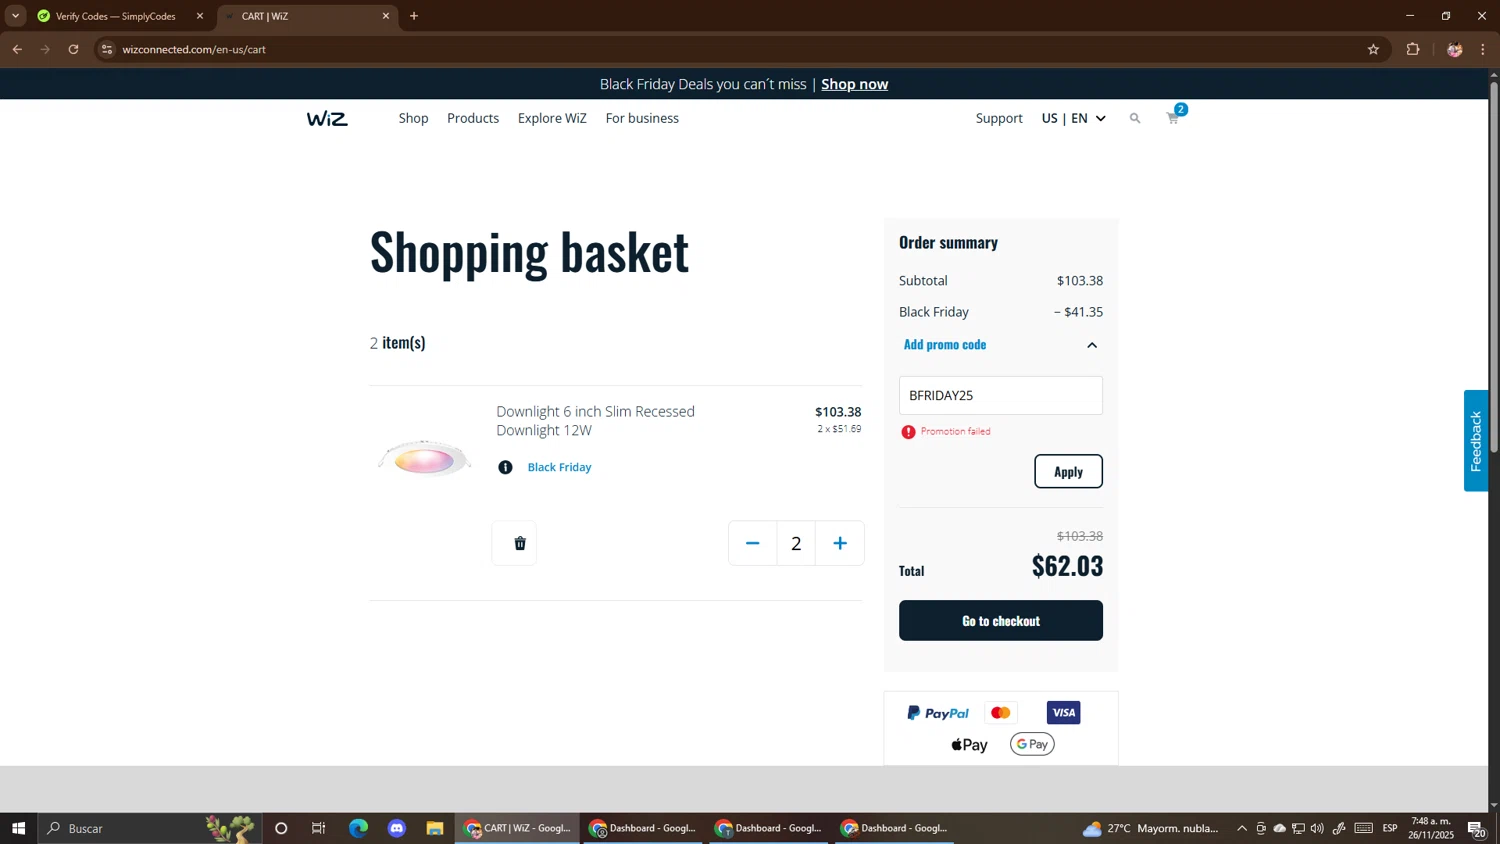Open the tab search dropdown
Viewport: 1500px width, 844px height.
15,16
